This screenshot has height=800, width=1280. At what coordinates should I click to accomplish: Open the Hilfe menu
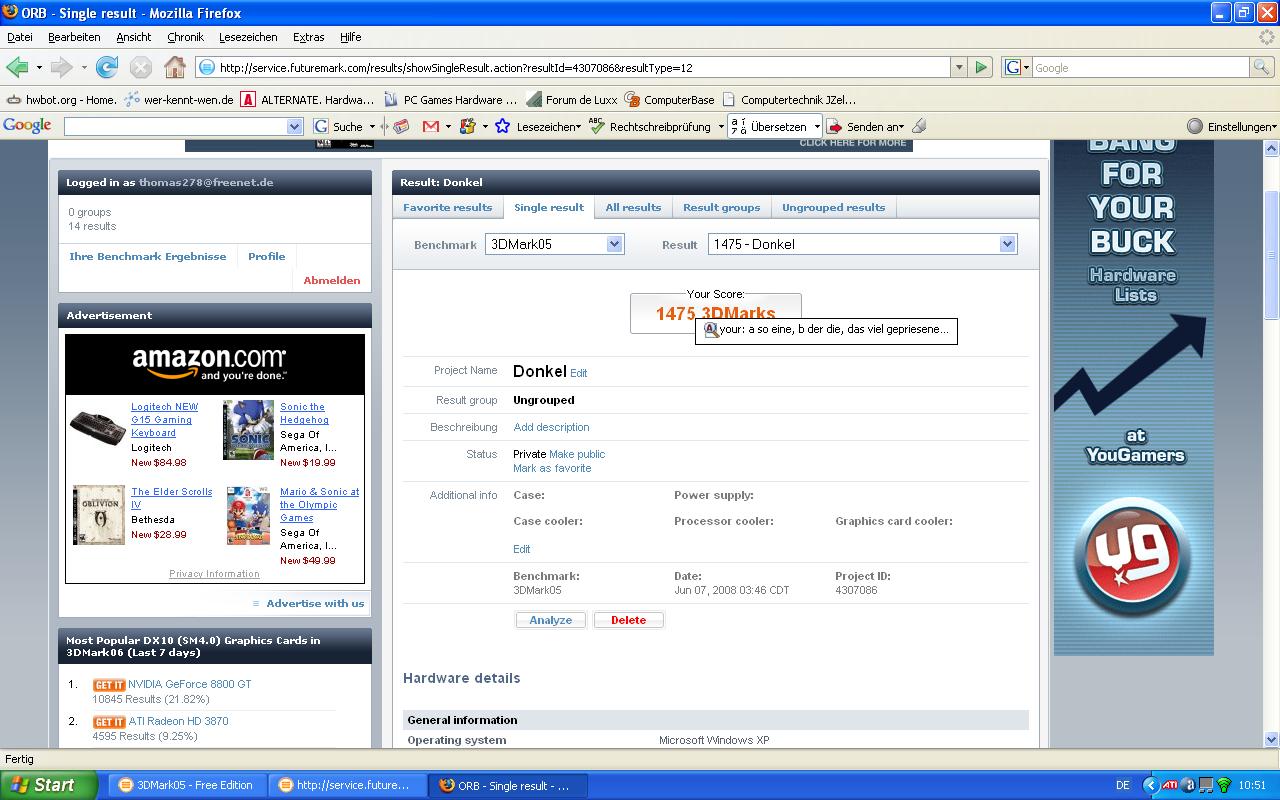(x=350, y=37)
